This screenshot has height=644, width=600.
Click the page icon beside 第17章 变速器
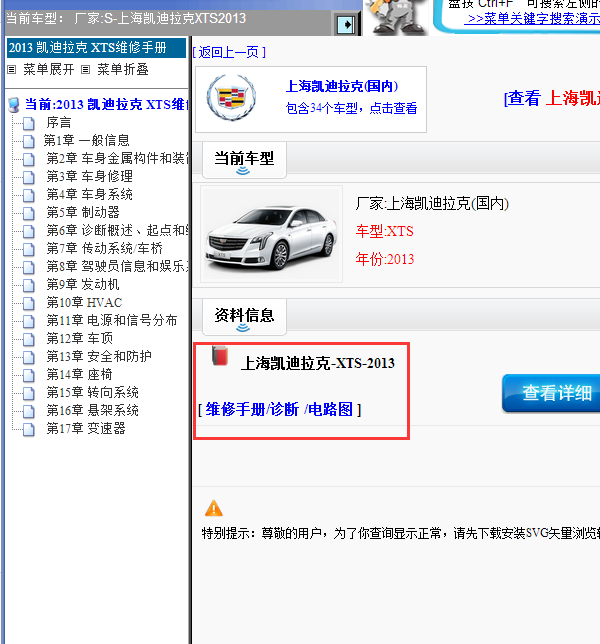tap(28, 429)
